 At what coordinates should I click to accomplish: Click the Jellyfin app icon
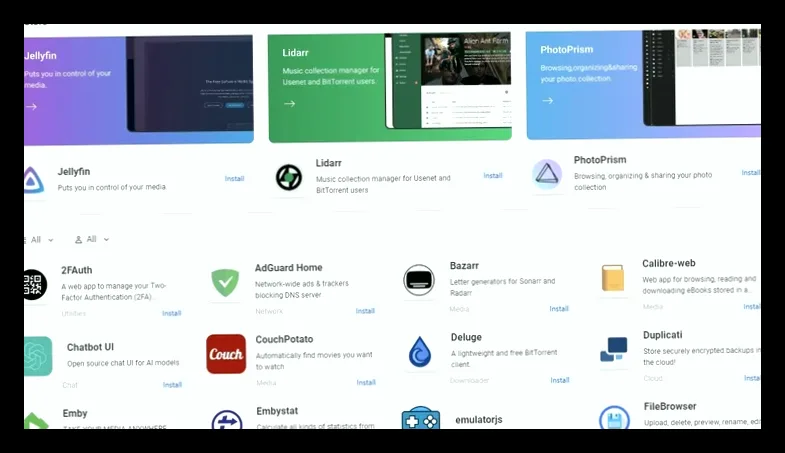[x=34, y=180]
